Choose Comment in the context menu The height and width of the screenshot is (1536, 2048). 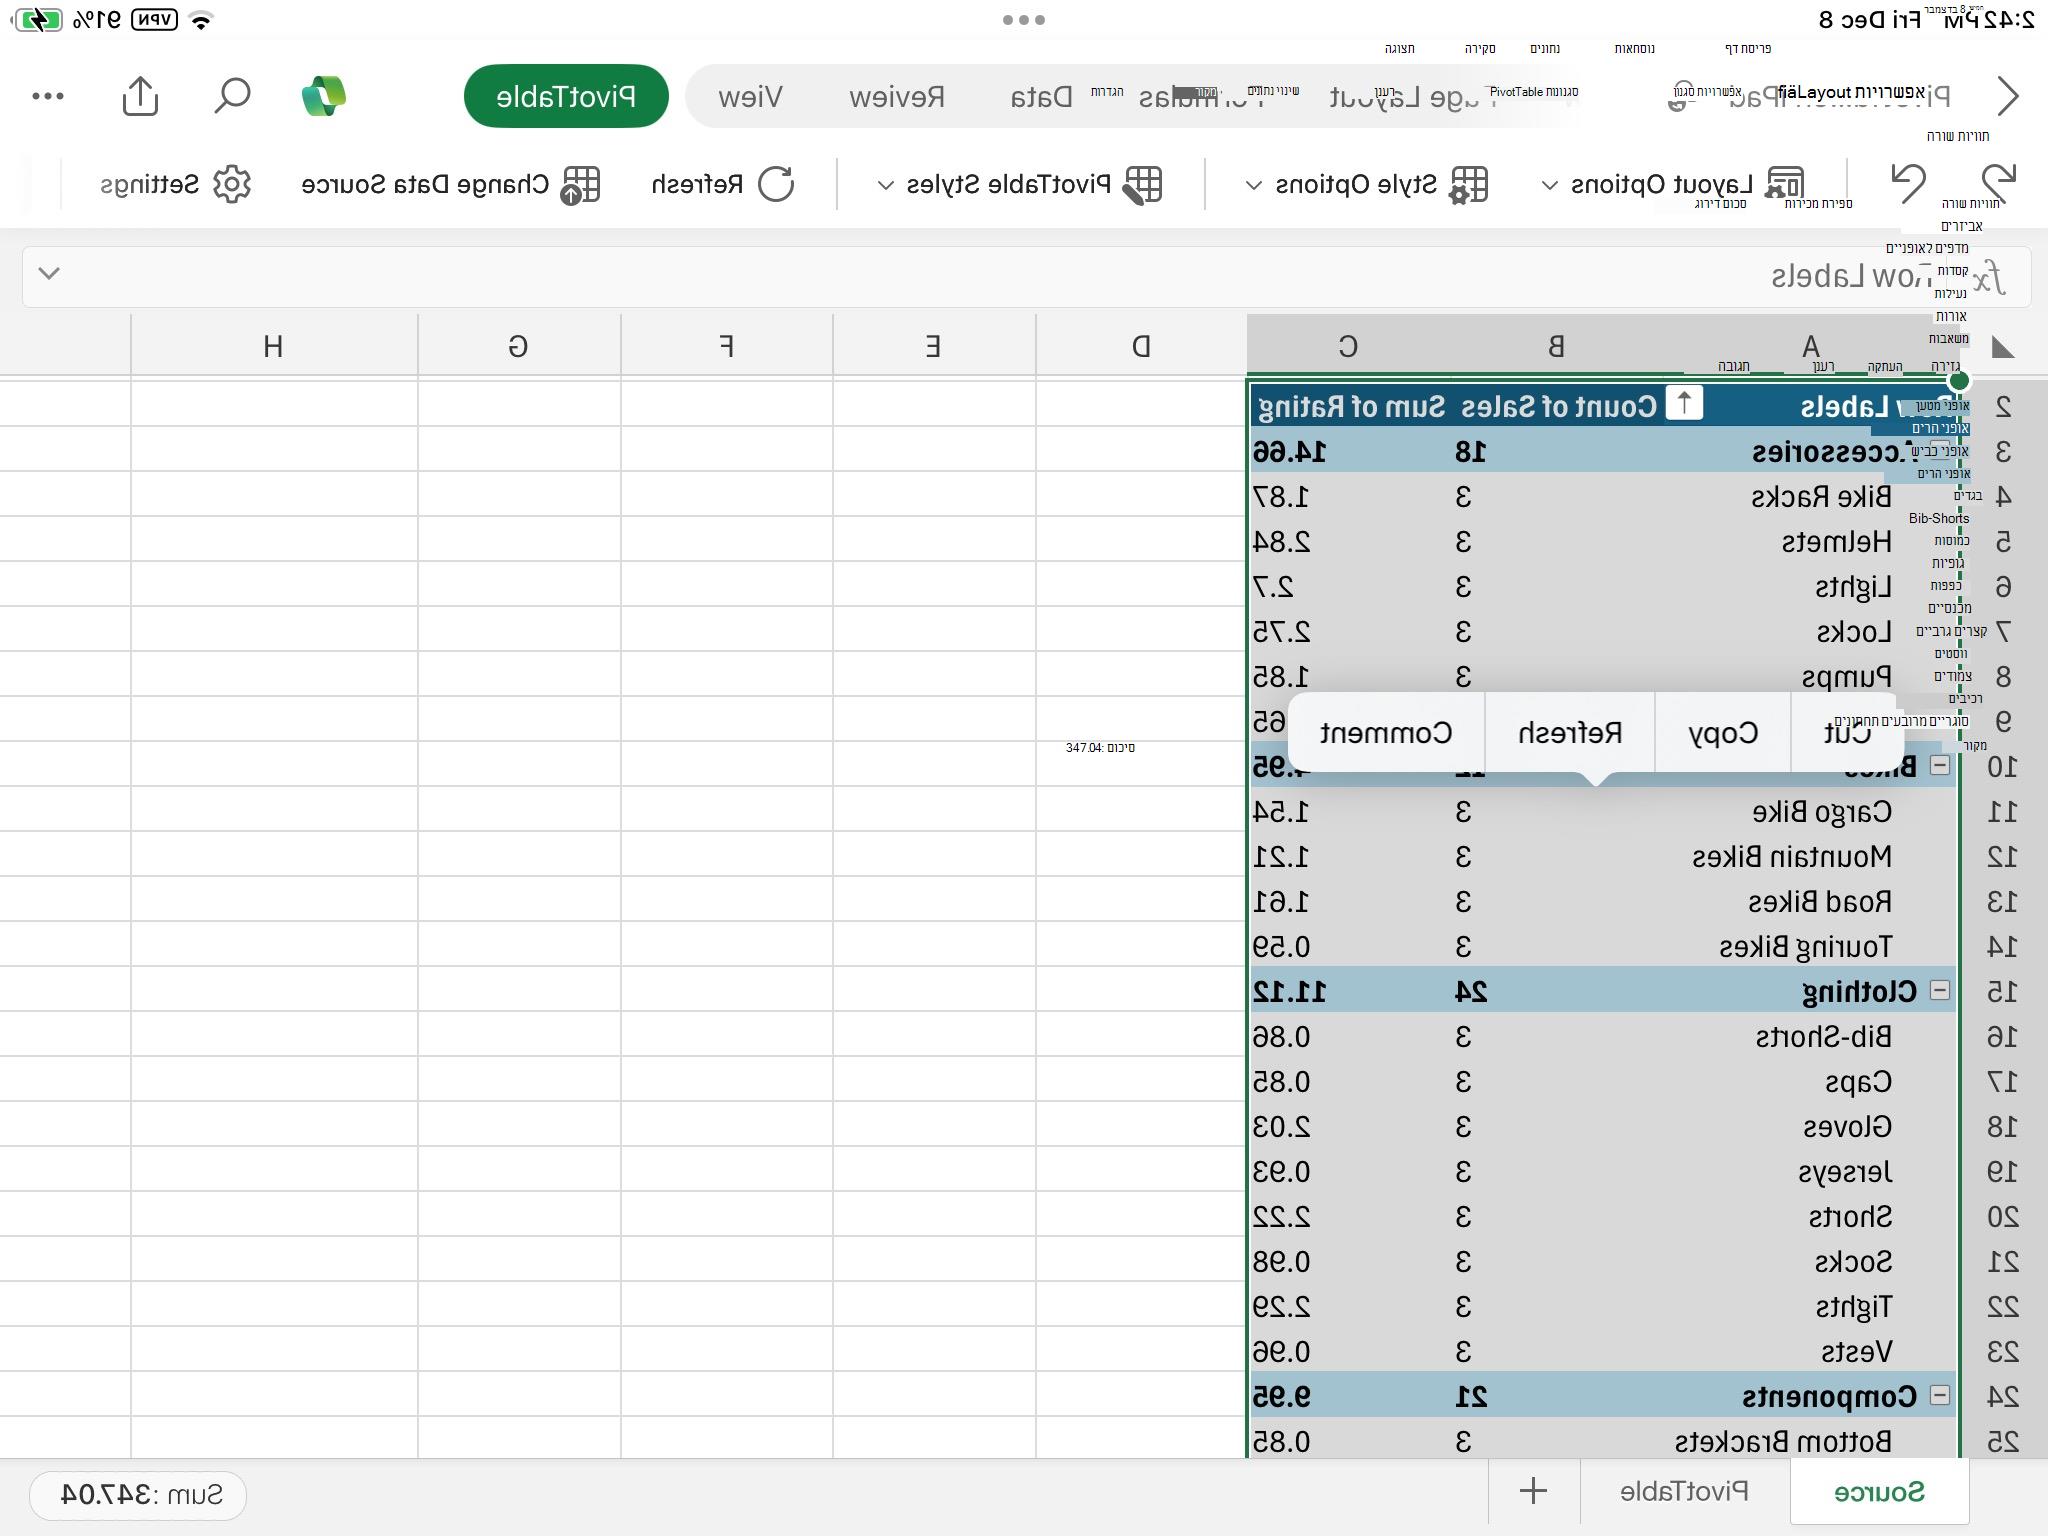pos(1386,732)
